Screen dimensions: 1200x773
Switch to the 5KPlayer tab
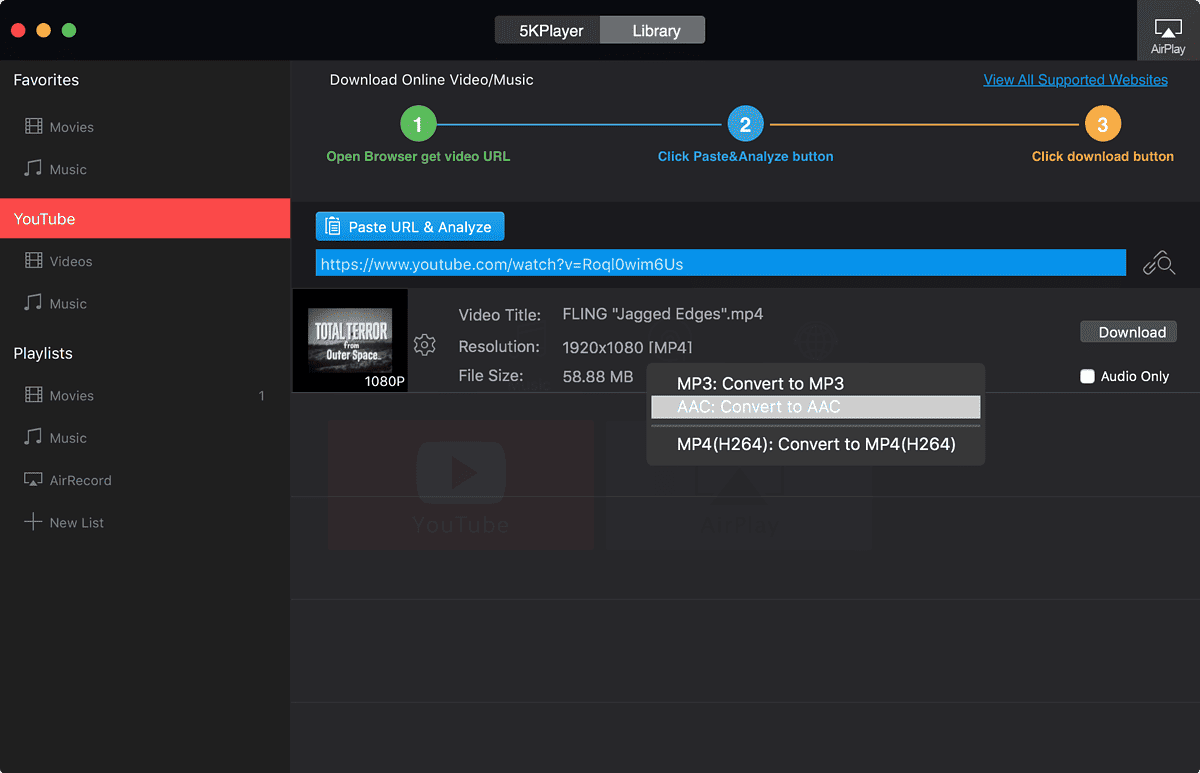click(548, 30)
